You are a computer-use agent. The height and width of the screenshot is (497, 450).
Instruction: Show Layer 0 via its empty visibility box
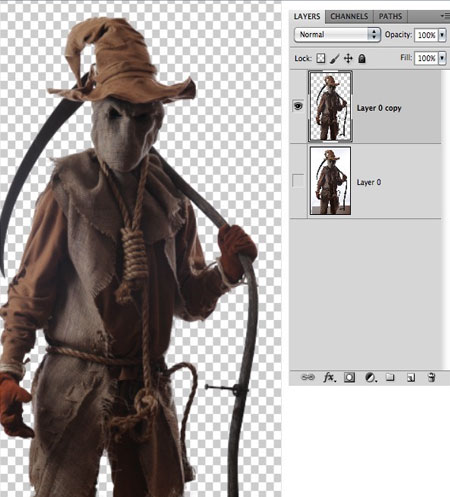pyautogui.click(x=298, y=181)
